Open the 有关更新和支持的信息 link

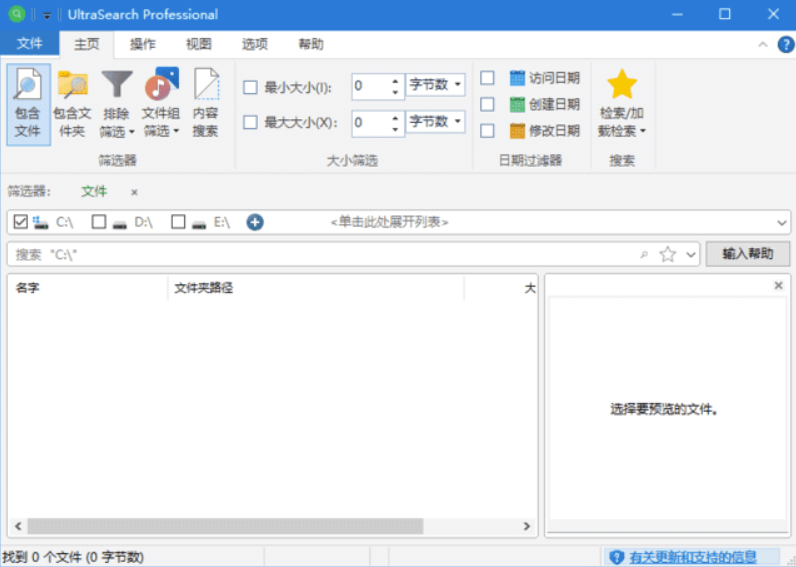692,557
